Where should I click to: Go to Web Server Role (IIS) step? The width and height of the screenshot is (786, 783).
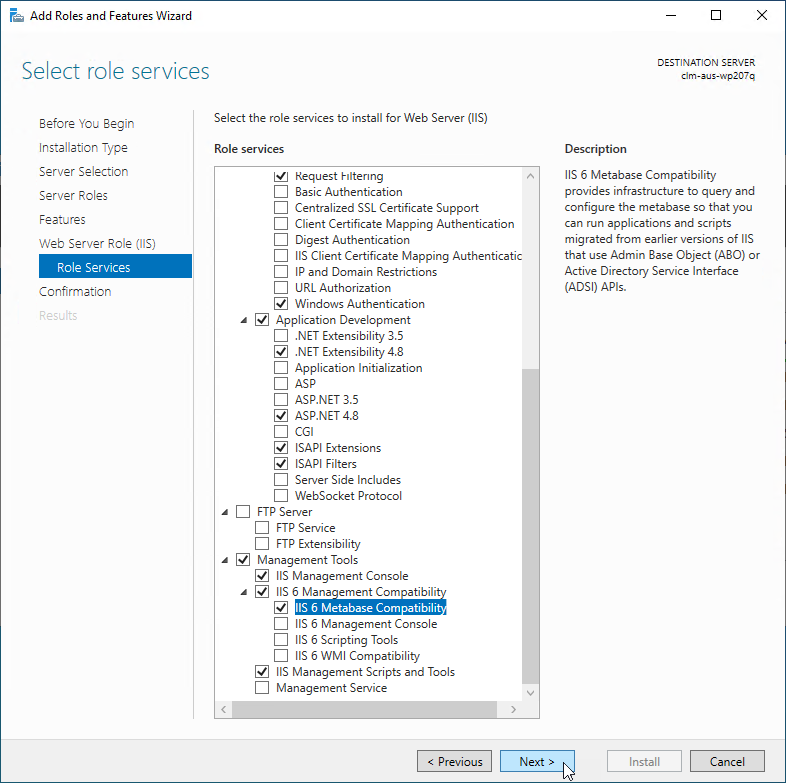[97, 244]
